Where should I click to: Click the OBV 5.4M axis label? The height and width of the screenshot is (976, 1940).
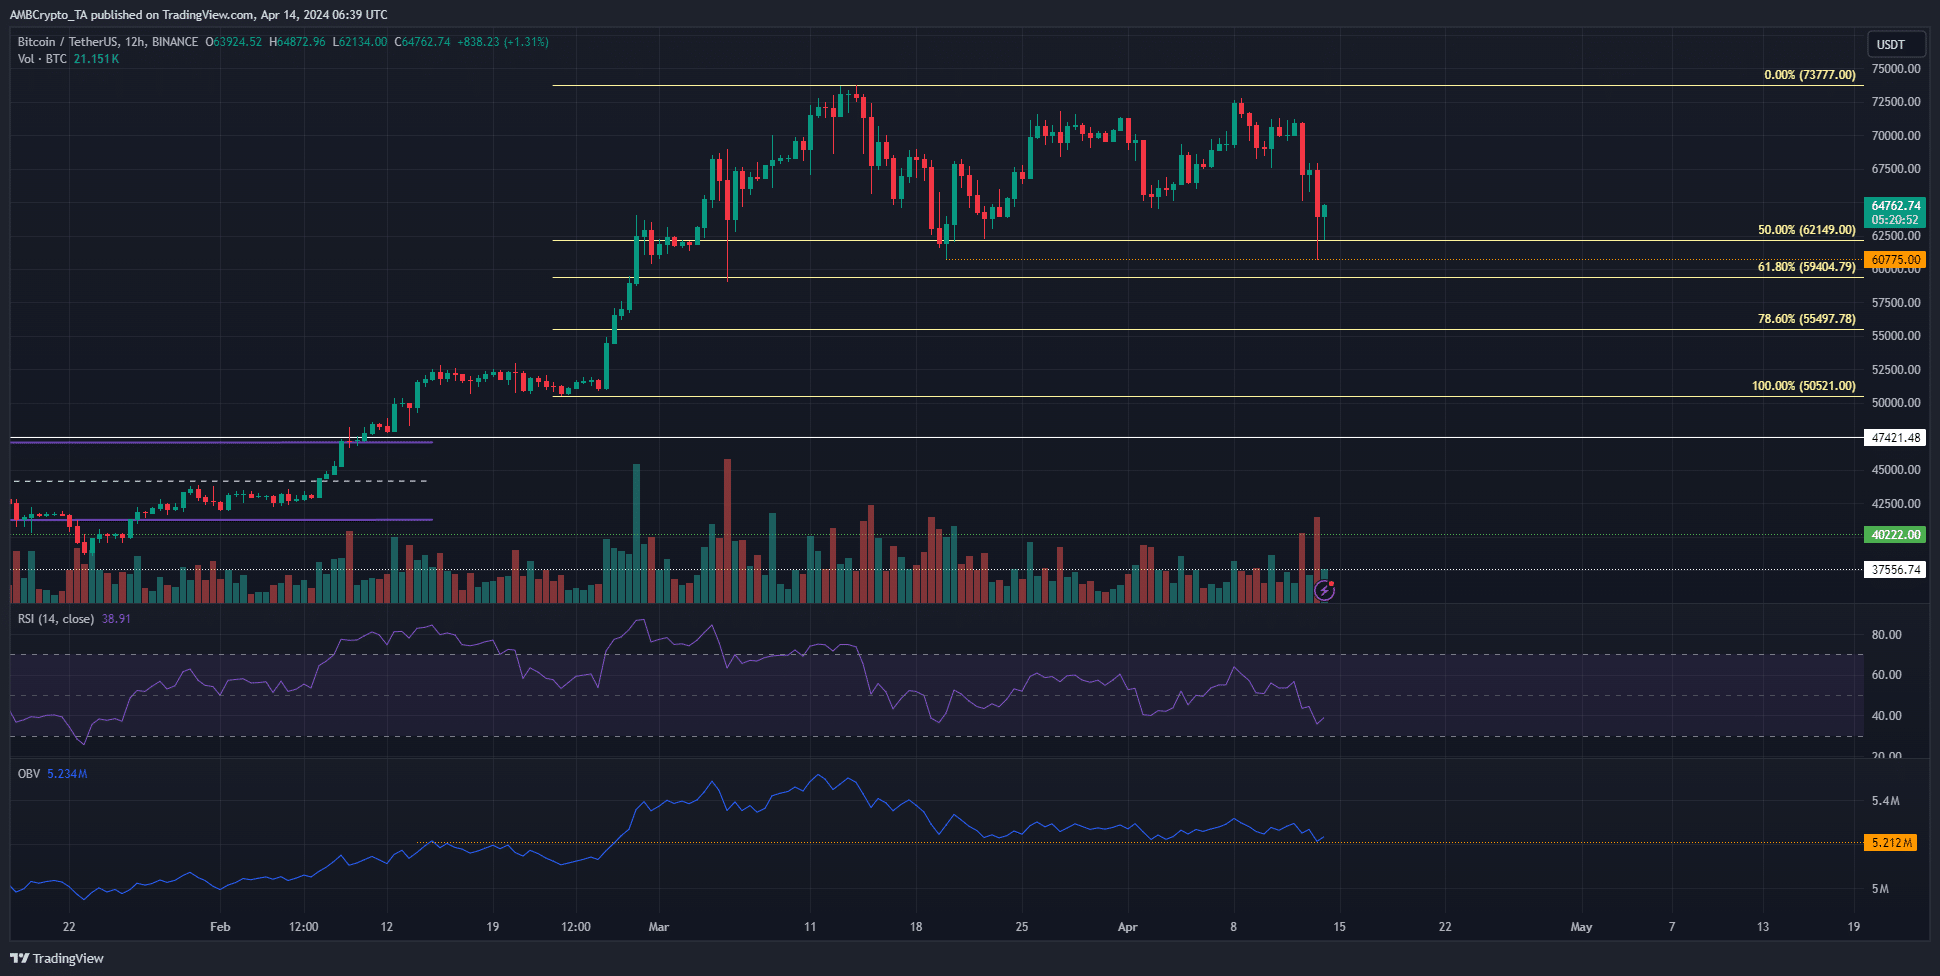point(1885,801)
